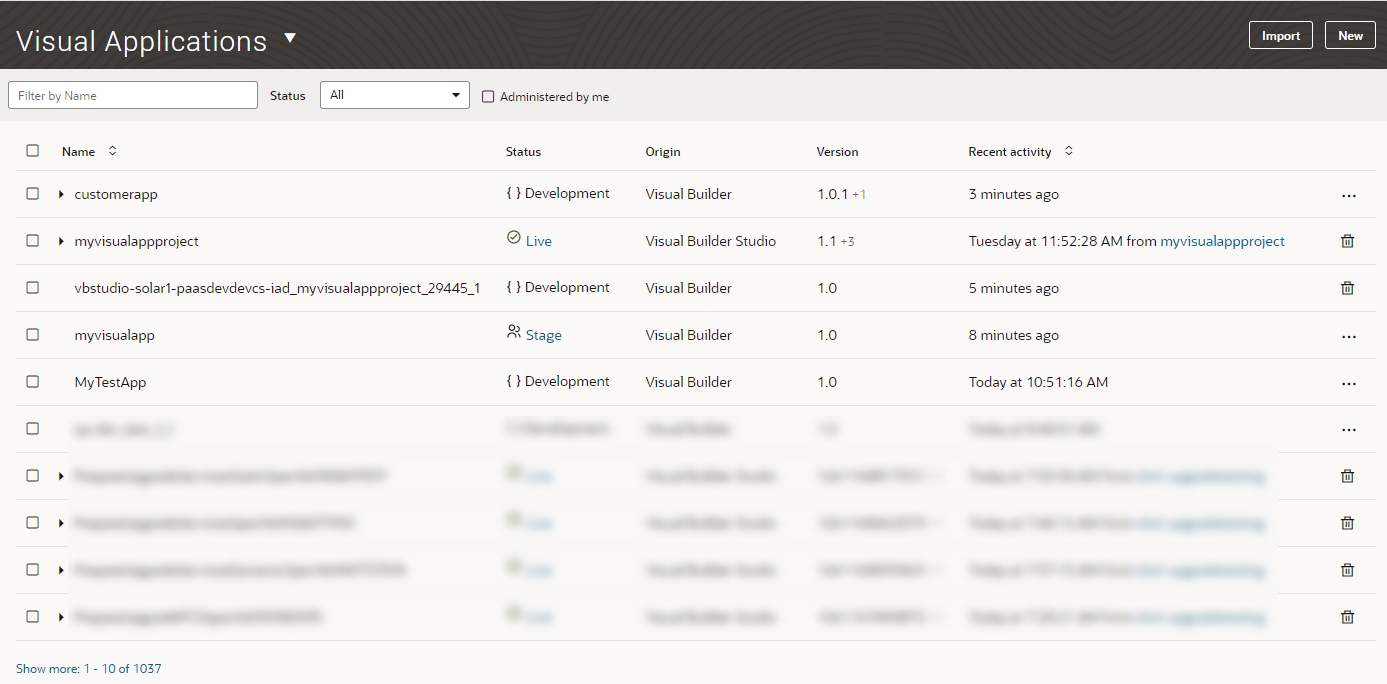Click the +1 versions indicator for customerapp
This screenshot has height=684, width=1387.
tap(859, 195)
